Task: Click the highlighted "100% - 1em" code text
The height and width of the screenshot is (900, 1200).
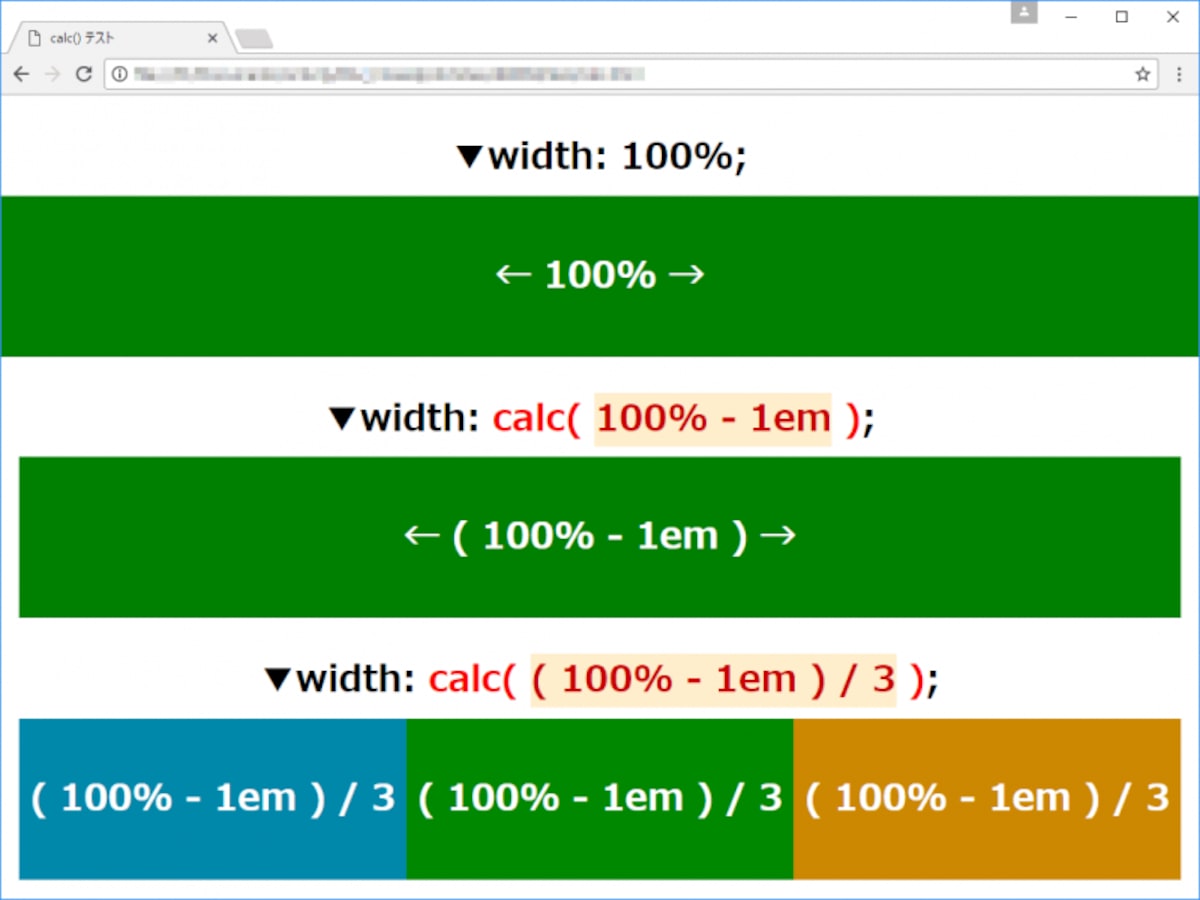Action: (713, 419)
